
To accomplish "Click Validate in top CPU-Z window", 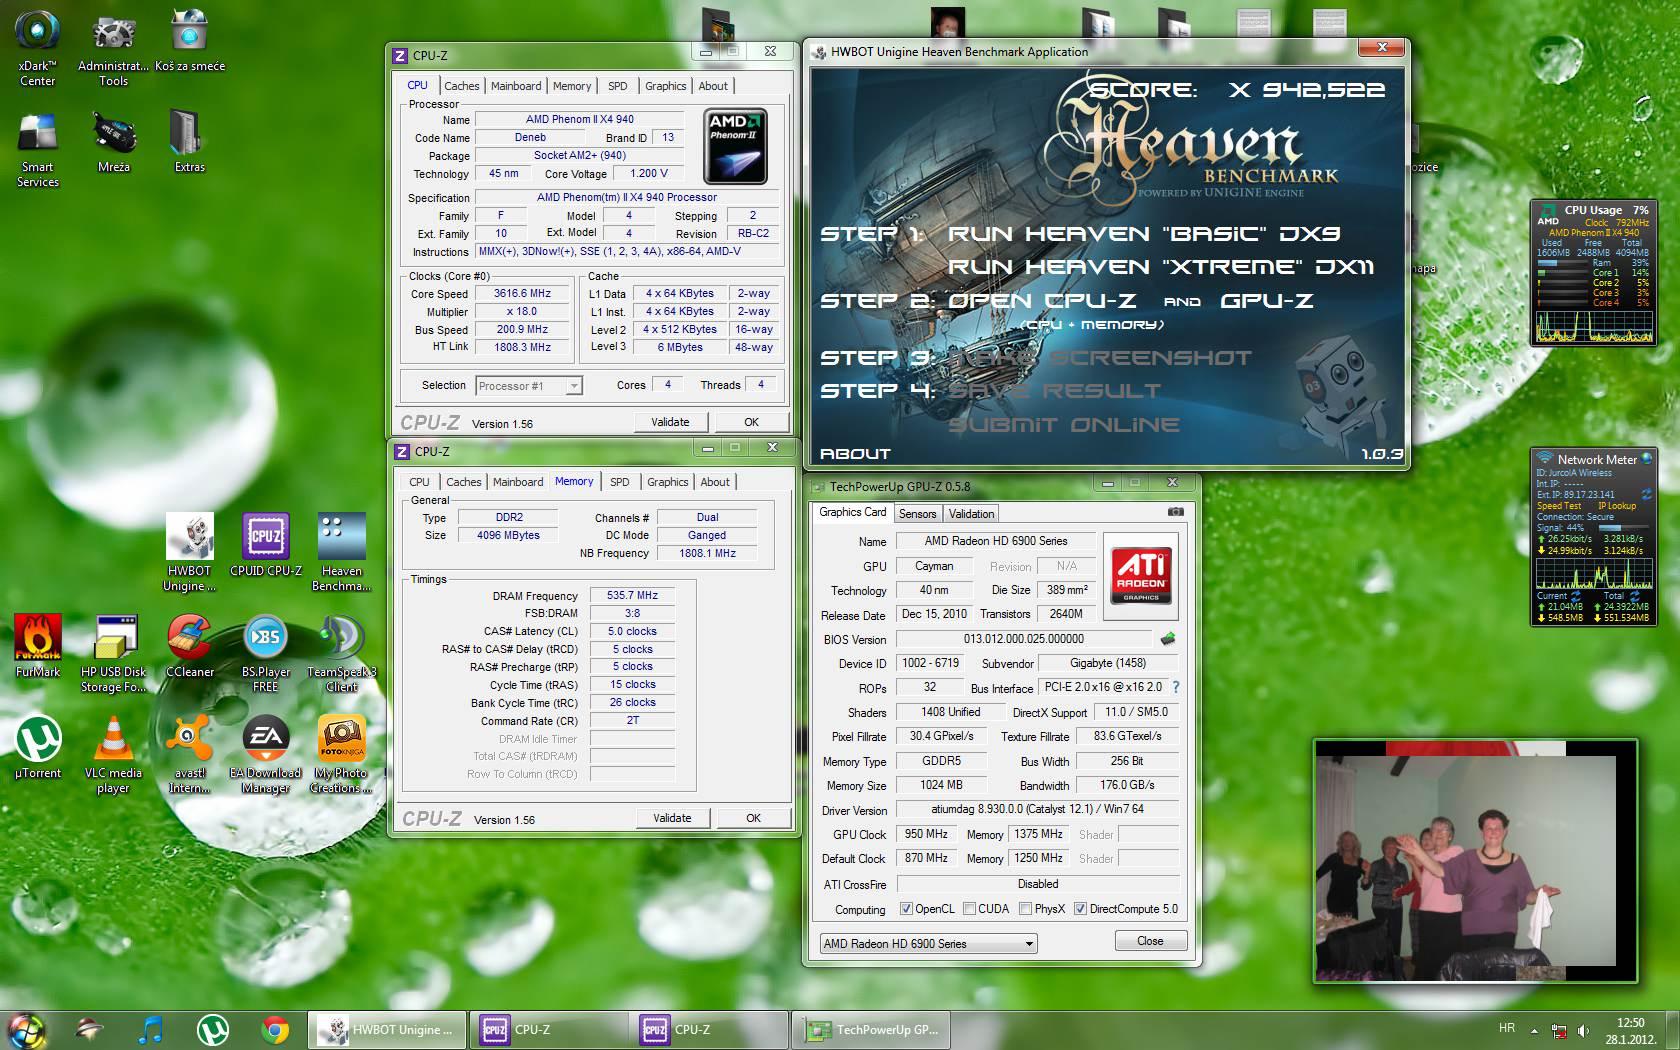I will (x=670, y=422).
